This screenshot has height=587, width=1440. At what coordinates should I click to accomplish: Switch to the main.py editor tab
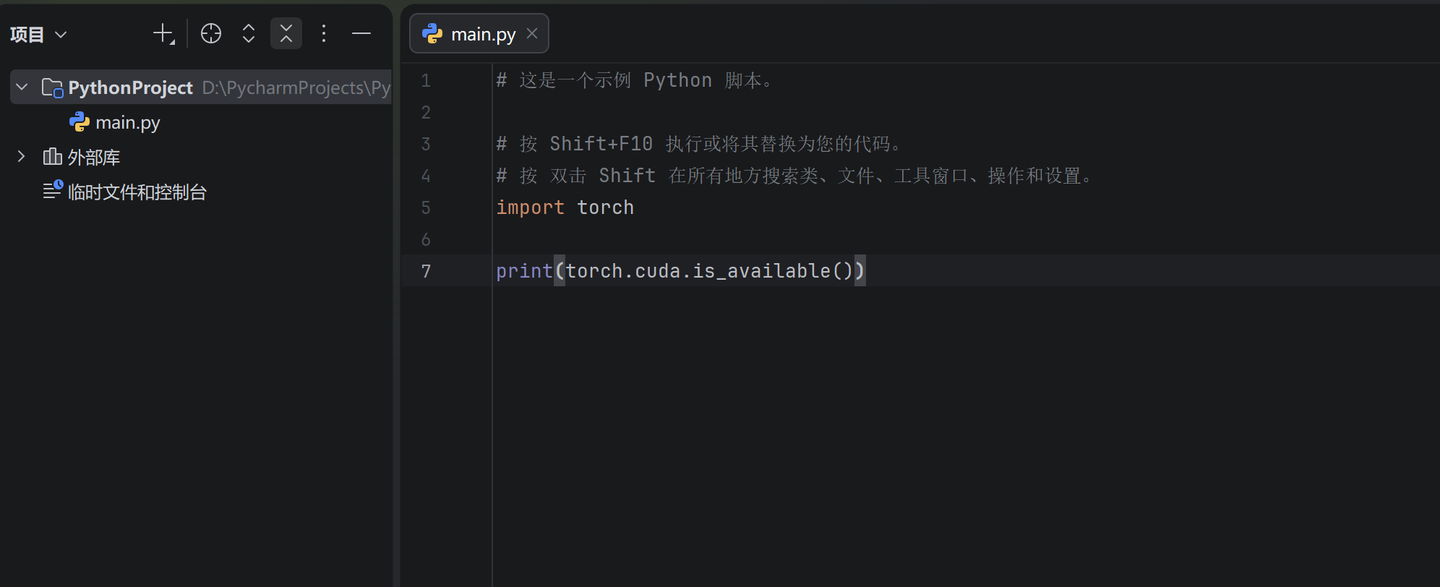[x=479, y=34]
